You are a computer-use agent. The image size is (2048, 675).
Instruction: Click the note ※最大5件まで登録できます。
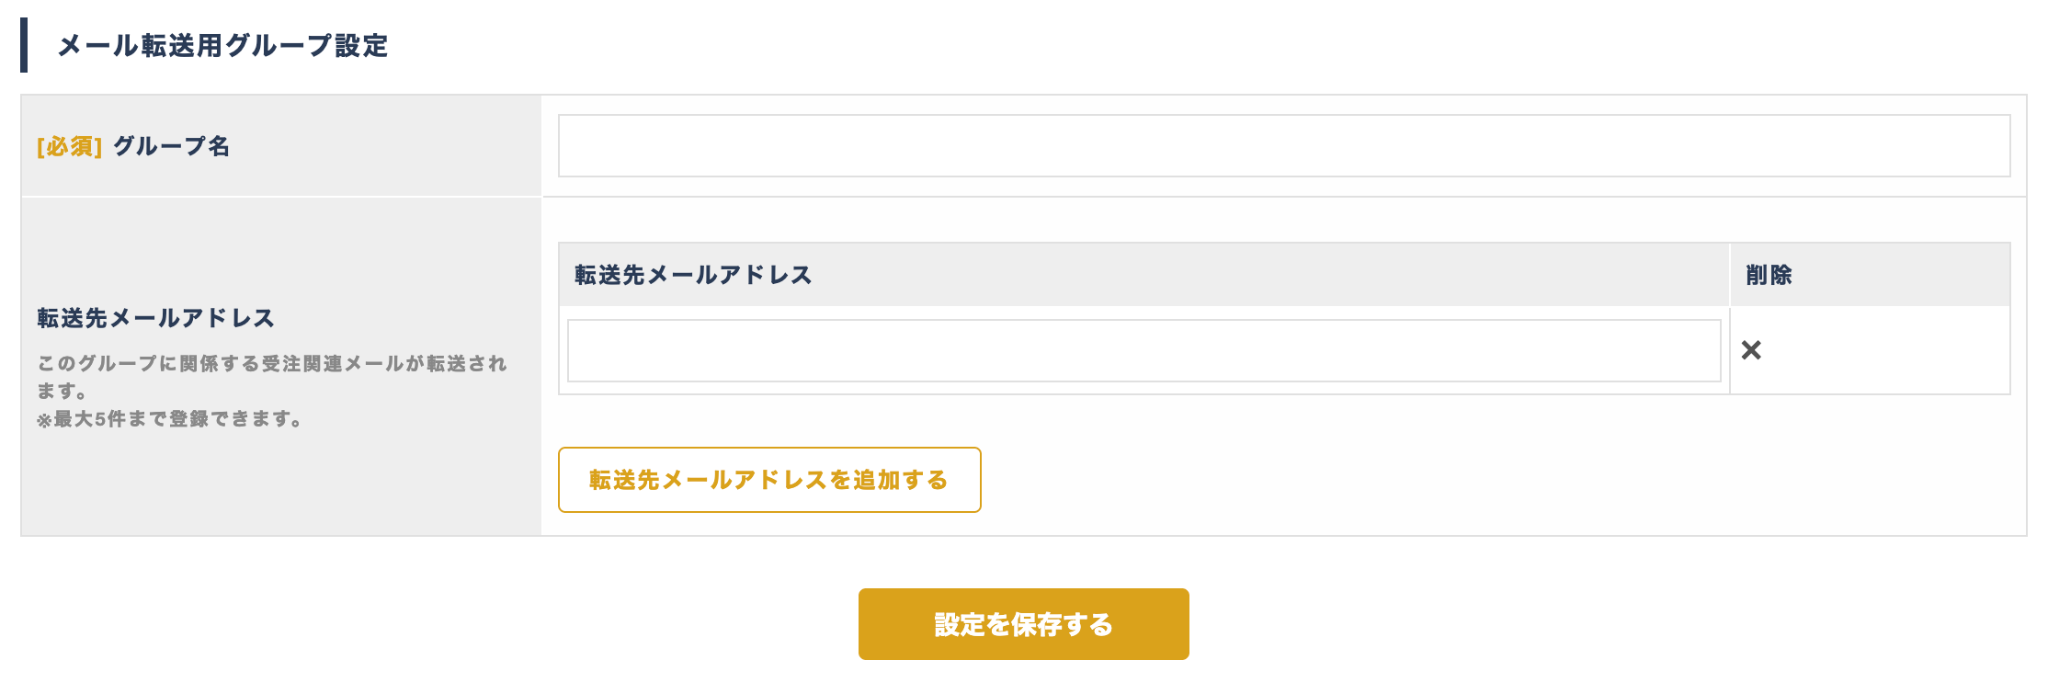[x=170, y=419]
